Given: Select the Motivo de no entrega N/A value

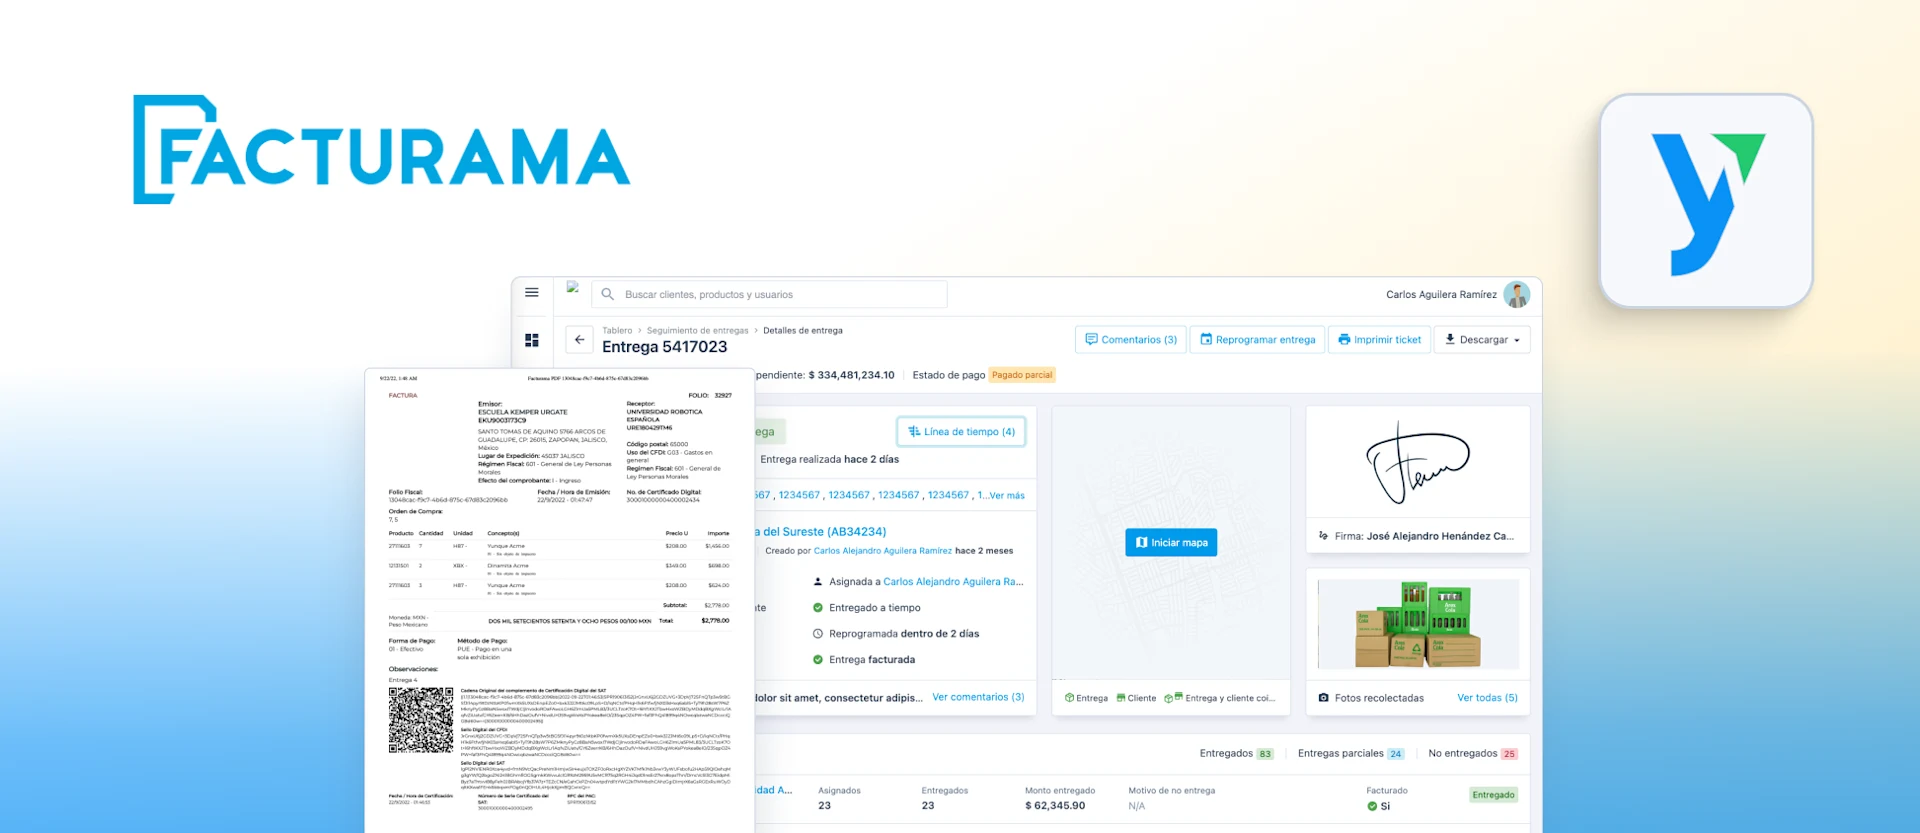Looking at the screenshot, I should pyautogui.click(x=1137, y=806).
